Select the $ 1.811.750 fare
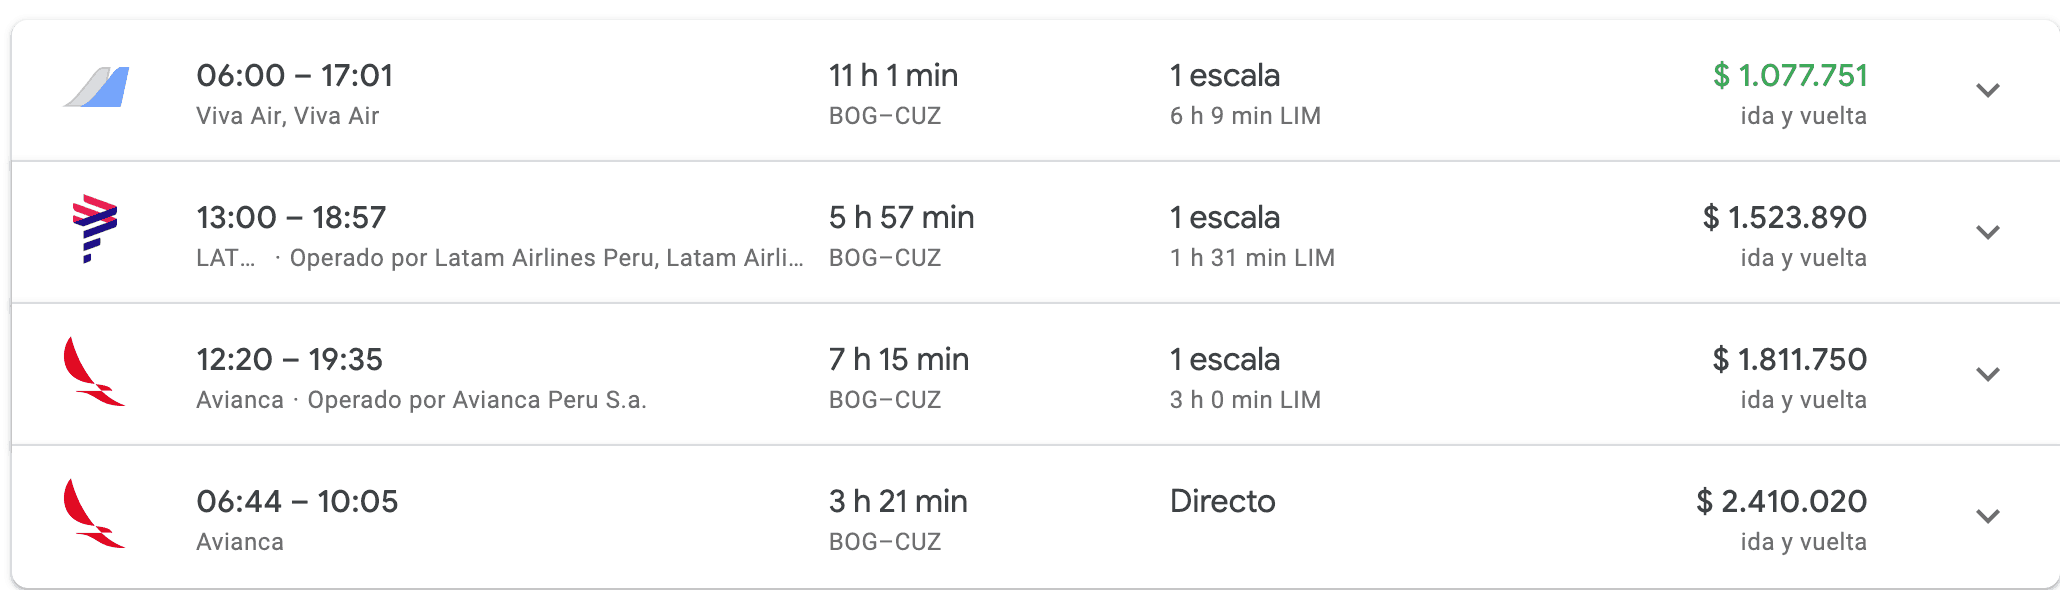2060x590 pixels. [x=1790, y=359]
